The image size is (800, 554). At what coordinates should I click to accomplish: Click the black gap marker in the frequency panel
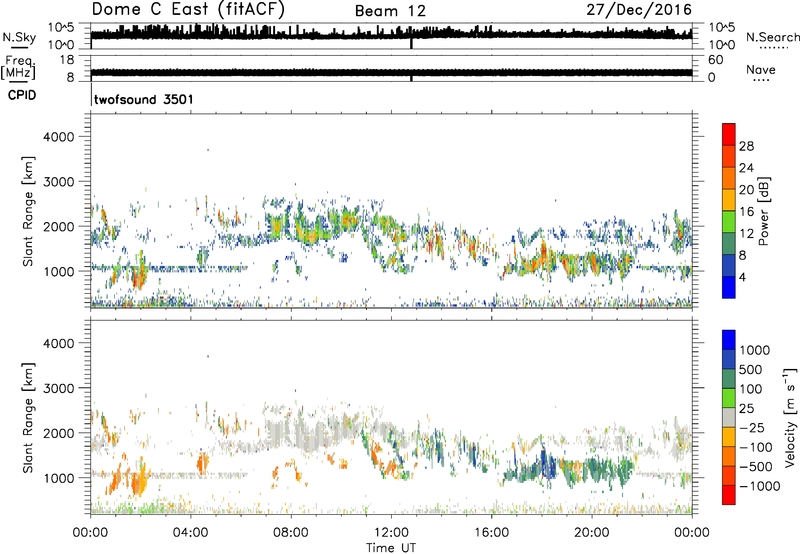(x=411, y=78)
